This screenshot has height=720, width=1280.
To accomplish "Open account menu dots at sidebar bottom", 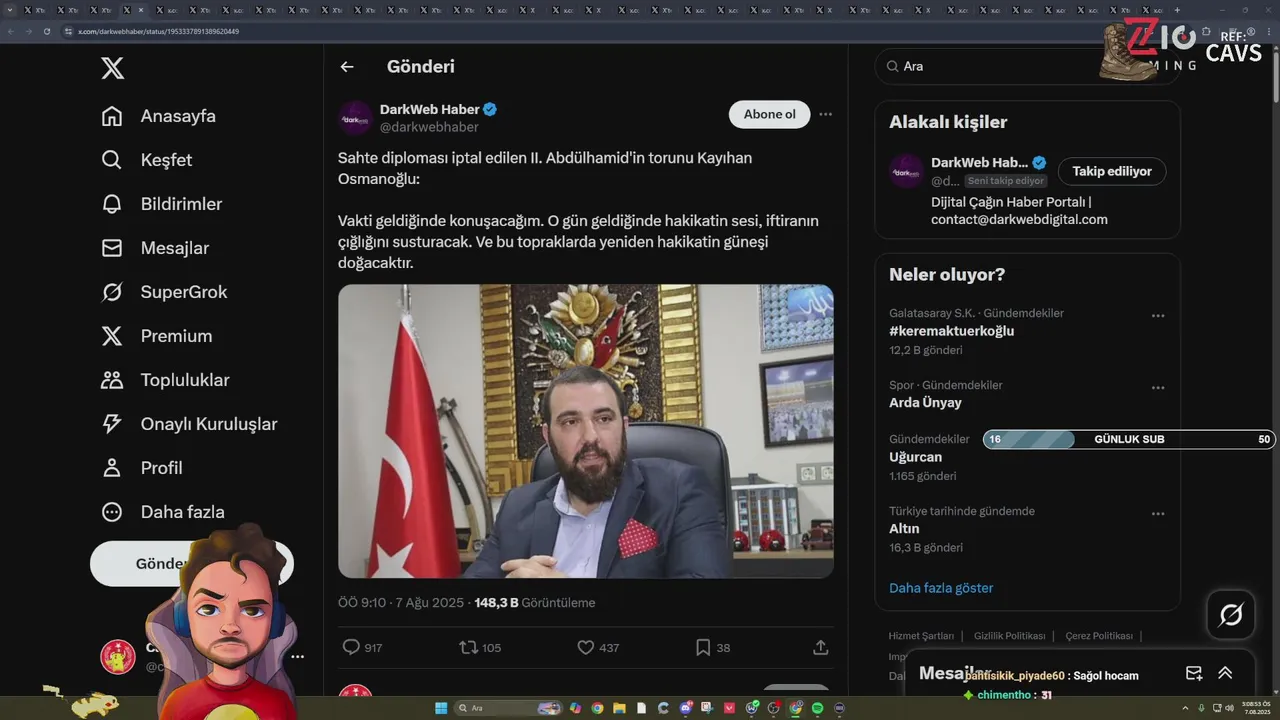I will (x=297, y=657).
